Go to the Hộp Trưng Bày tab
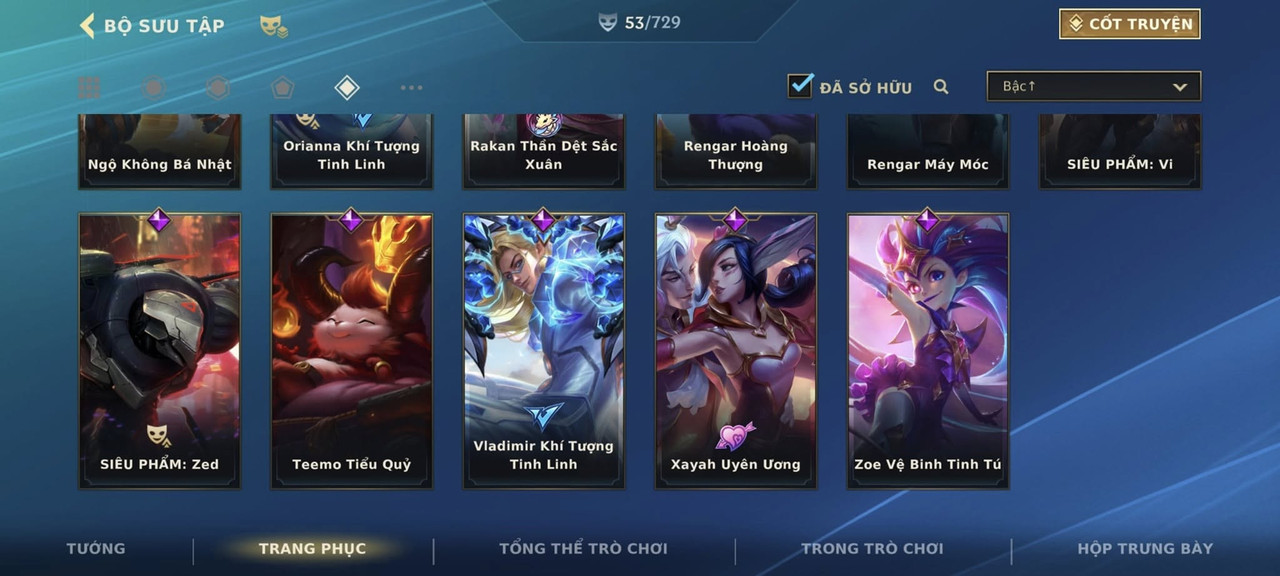Viewport: 1280px width, 576px height. click(1145, 548)
